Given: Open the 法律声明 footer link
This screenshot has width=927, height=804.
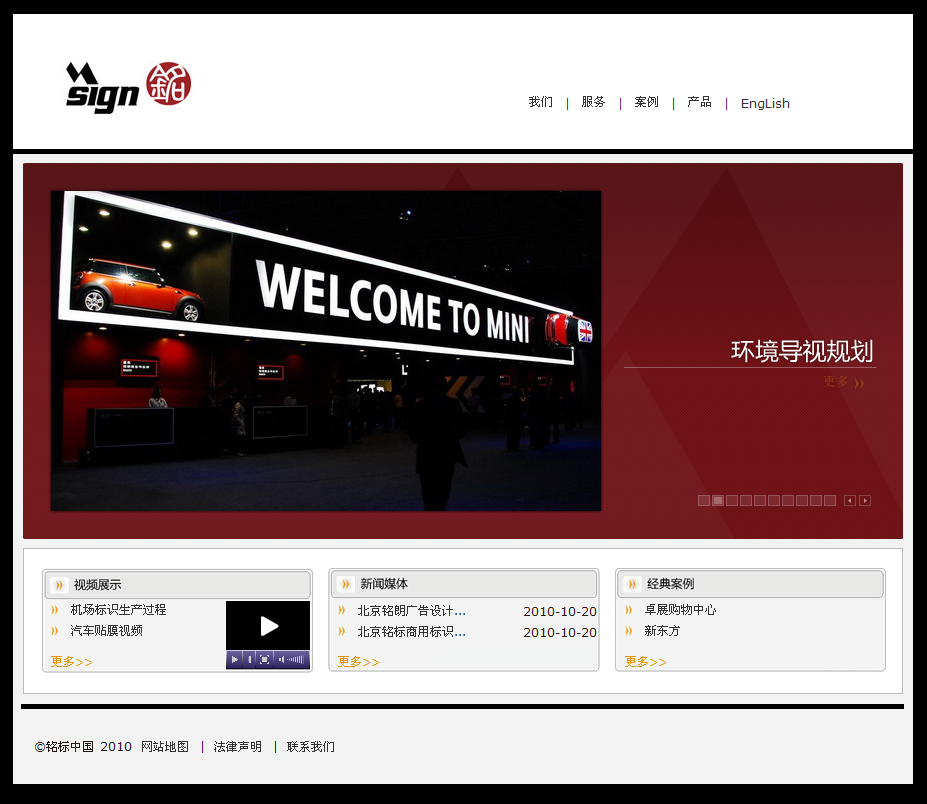Looking at the screenshot, I should pyautogui.click(x=238, y=747).
